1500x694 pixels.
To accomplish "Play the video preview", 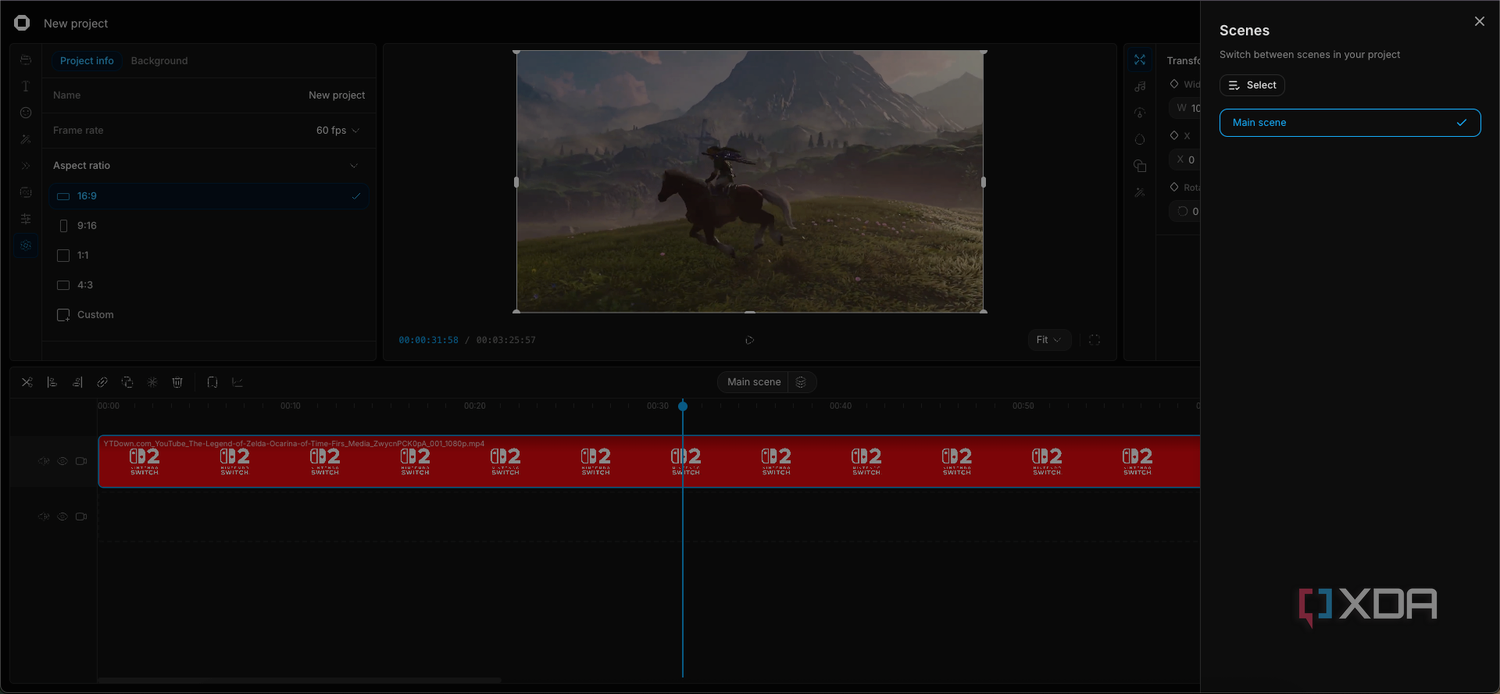I will (x=750, y=340).
